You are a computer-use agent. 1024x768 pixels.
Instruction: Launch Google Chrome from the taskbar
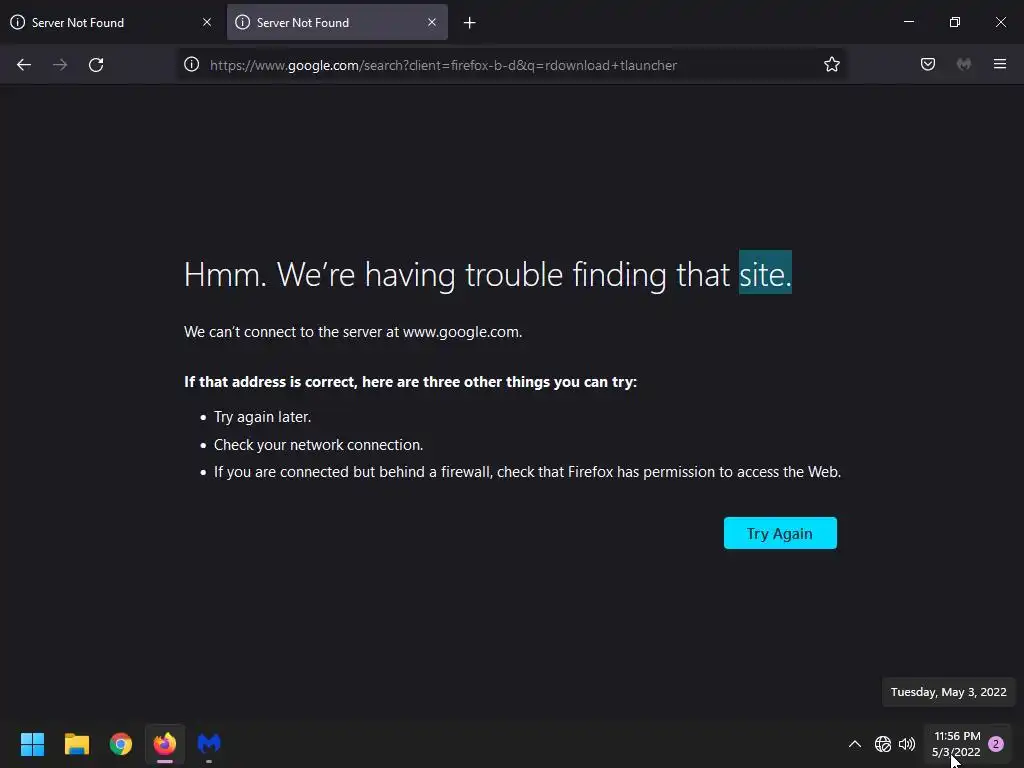click(x=121, y=744)
